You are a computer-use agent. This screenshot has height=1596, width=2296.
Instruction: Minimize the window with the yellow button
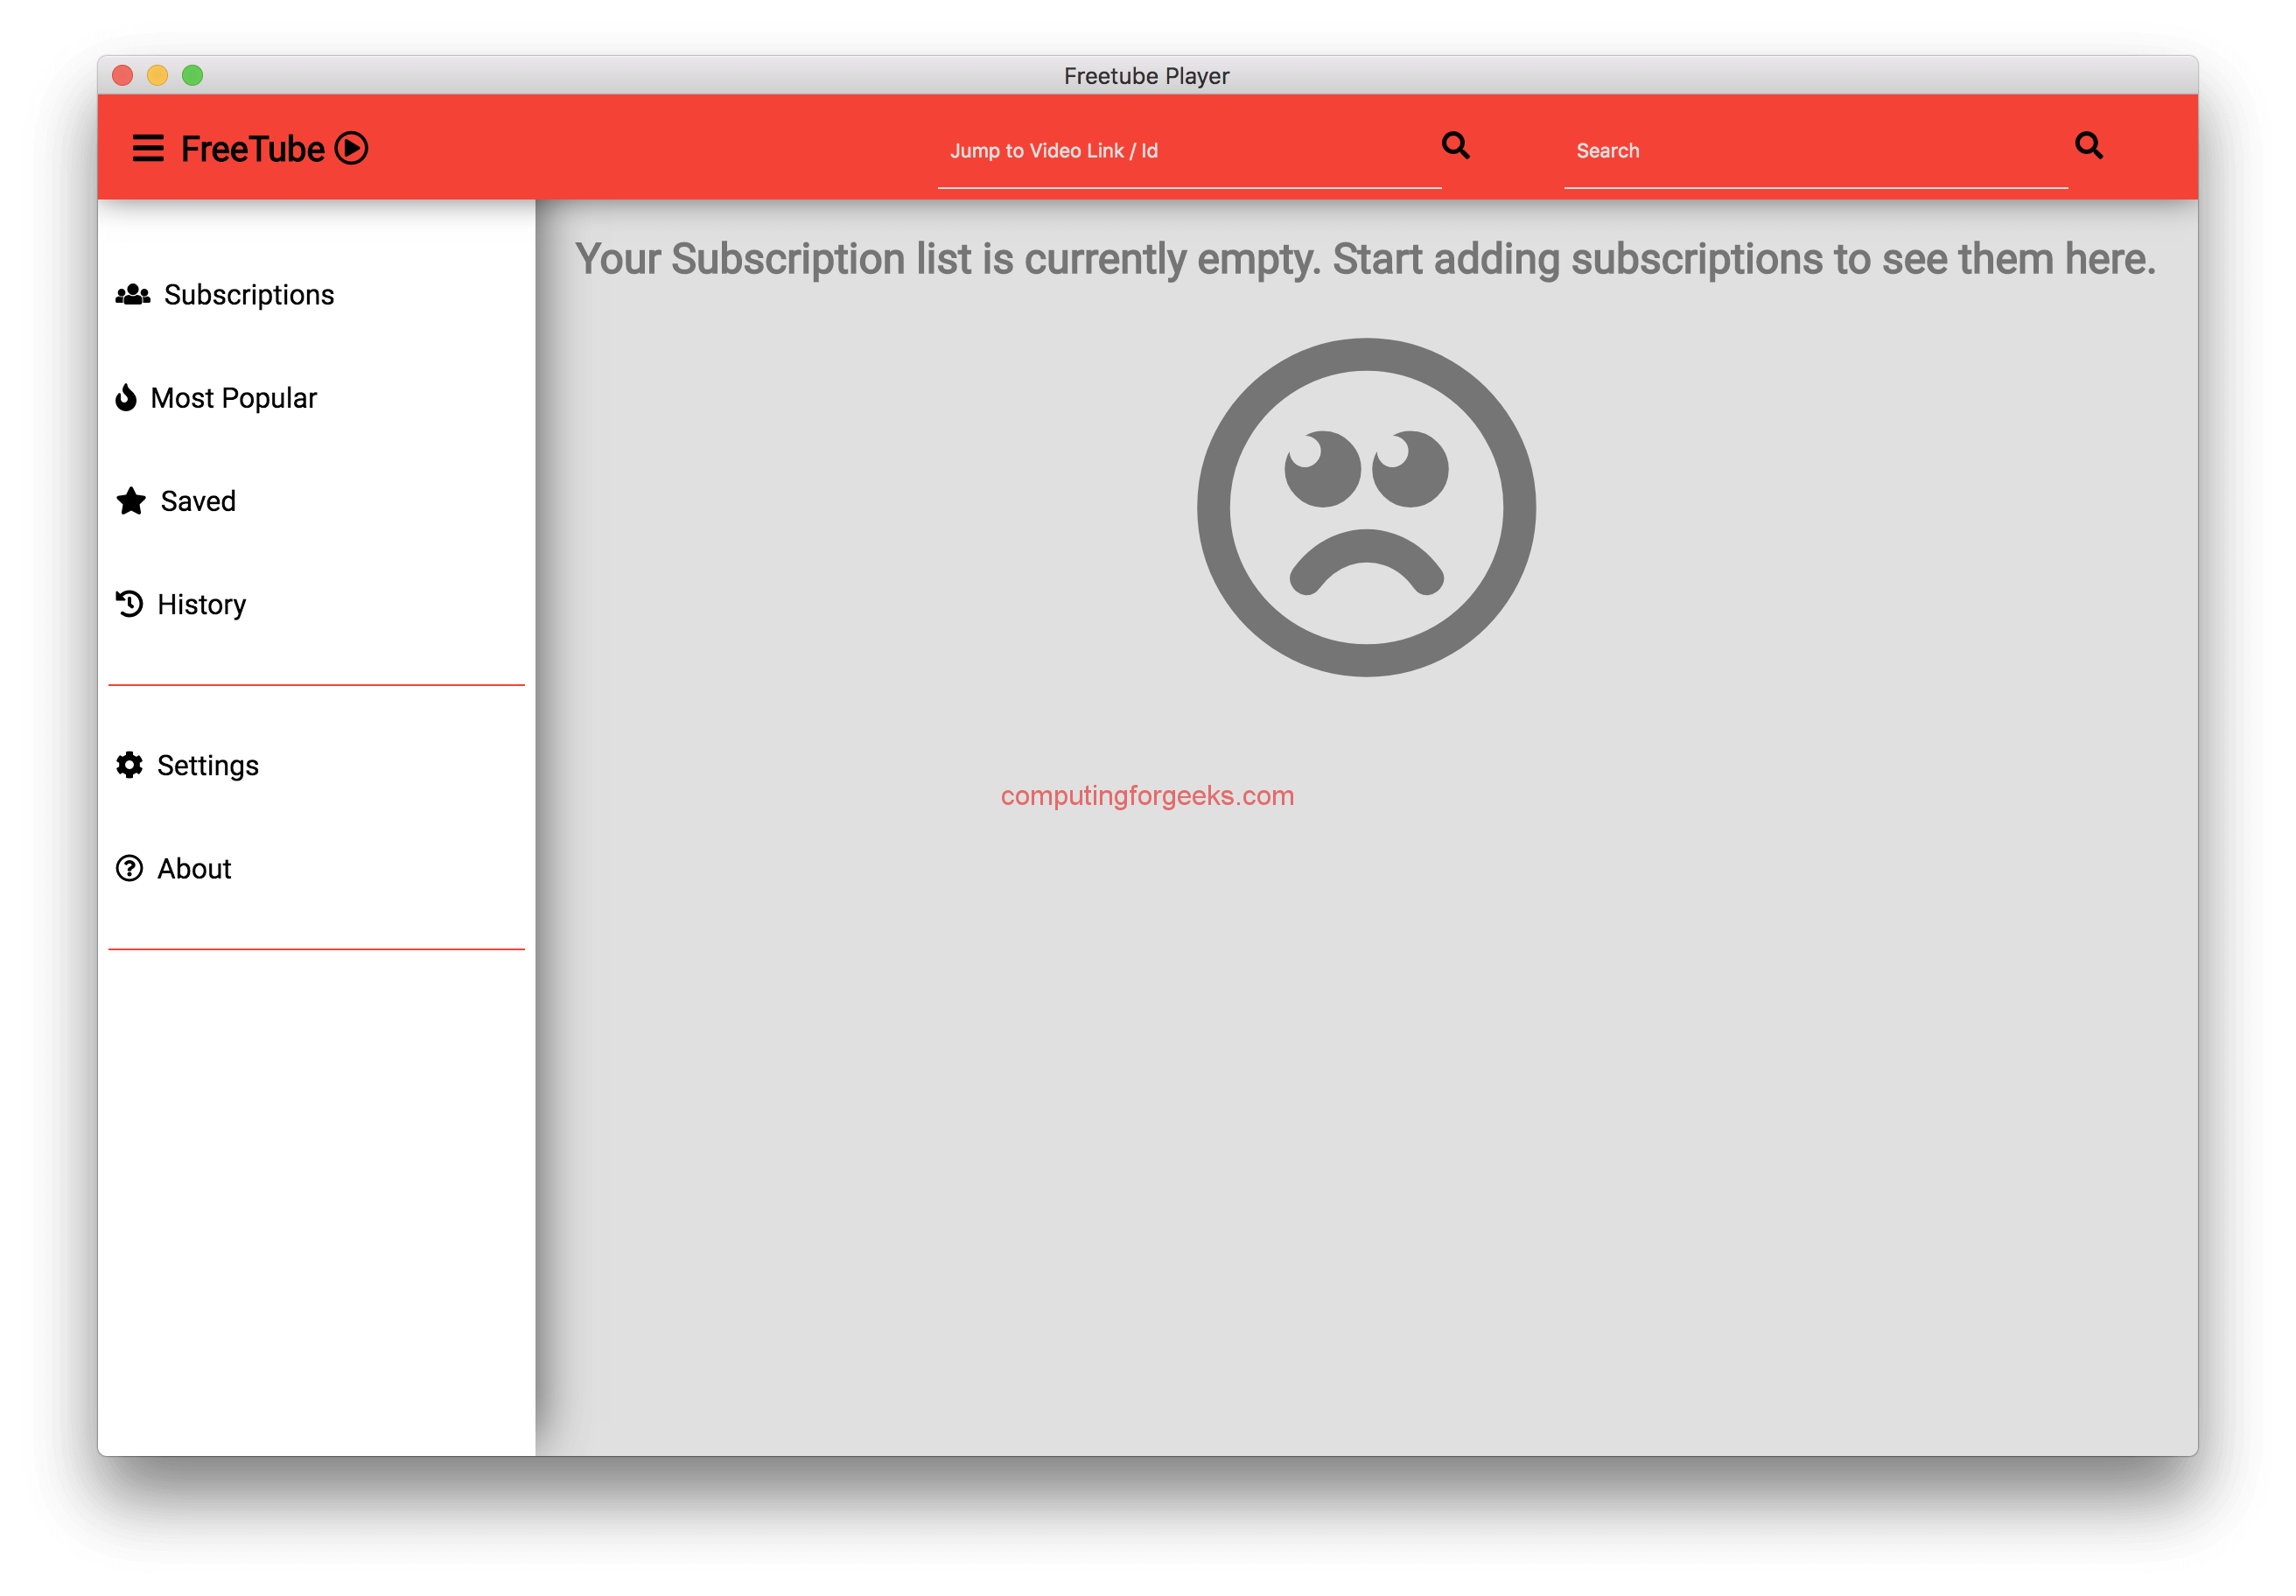tap(158, 75)
